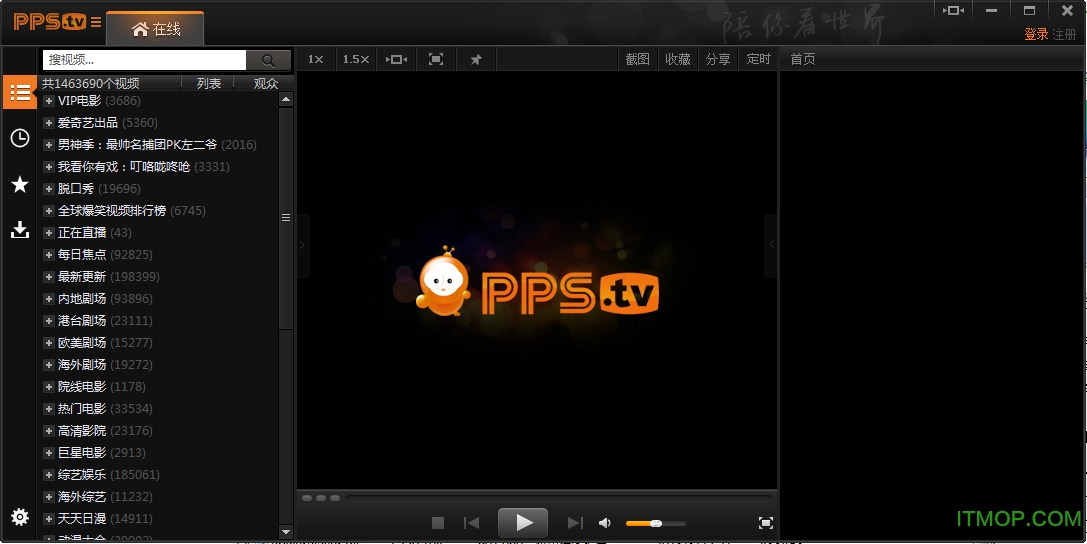Image resolution: width=1087 pixels, height=544 pixels.
Task: Expand the 每日焦点 category
Action: point(49,255)
